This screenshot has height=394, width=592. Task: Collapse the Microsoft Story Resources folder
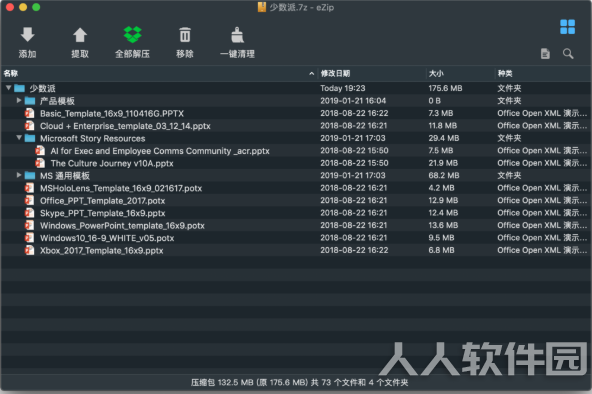click(x=19, y=138)
